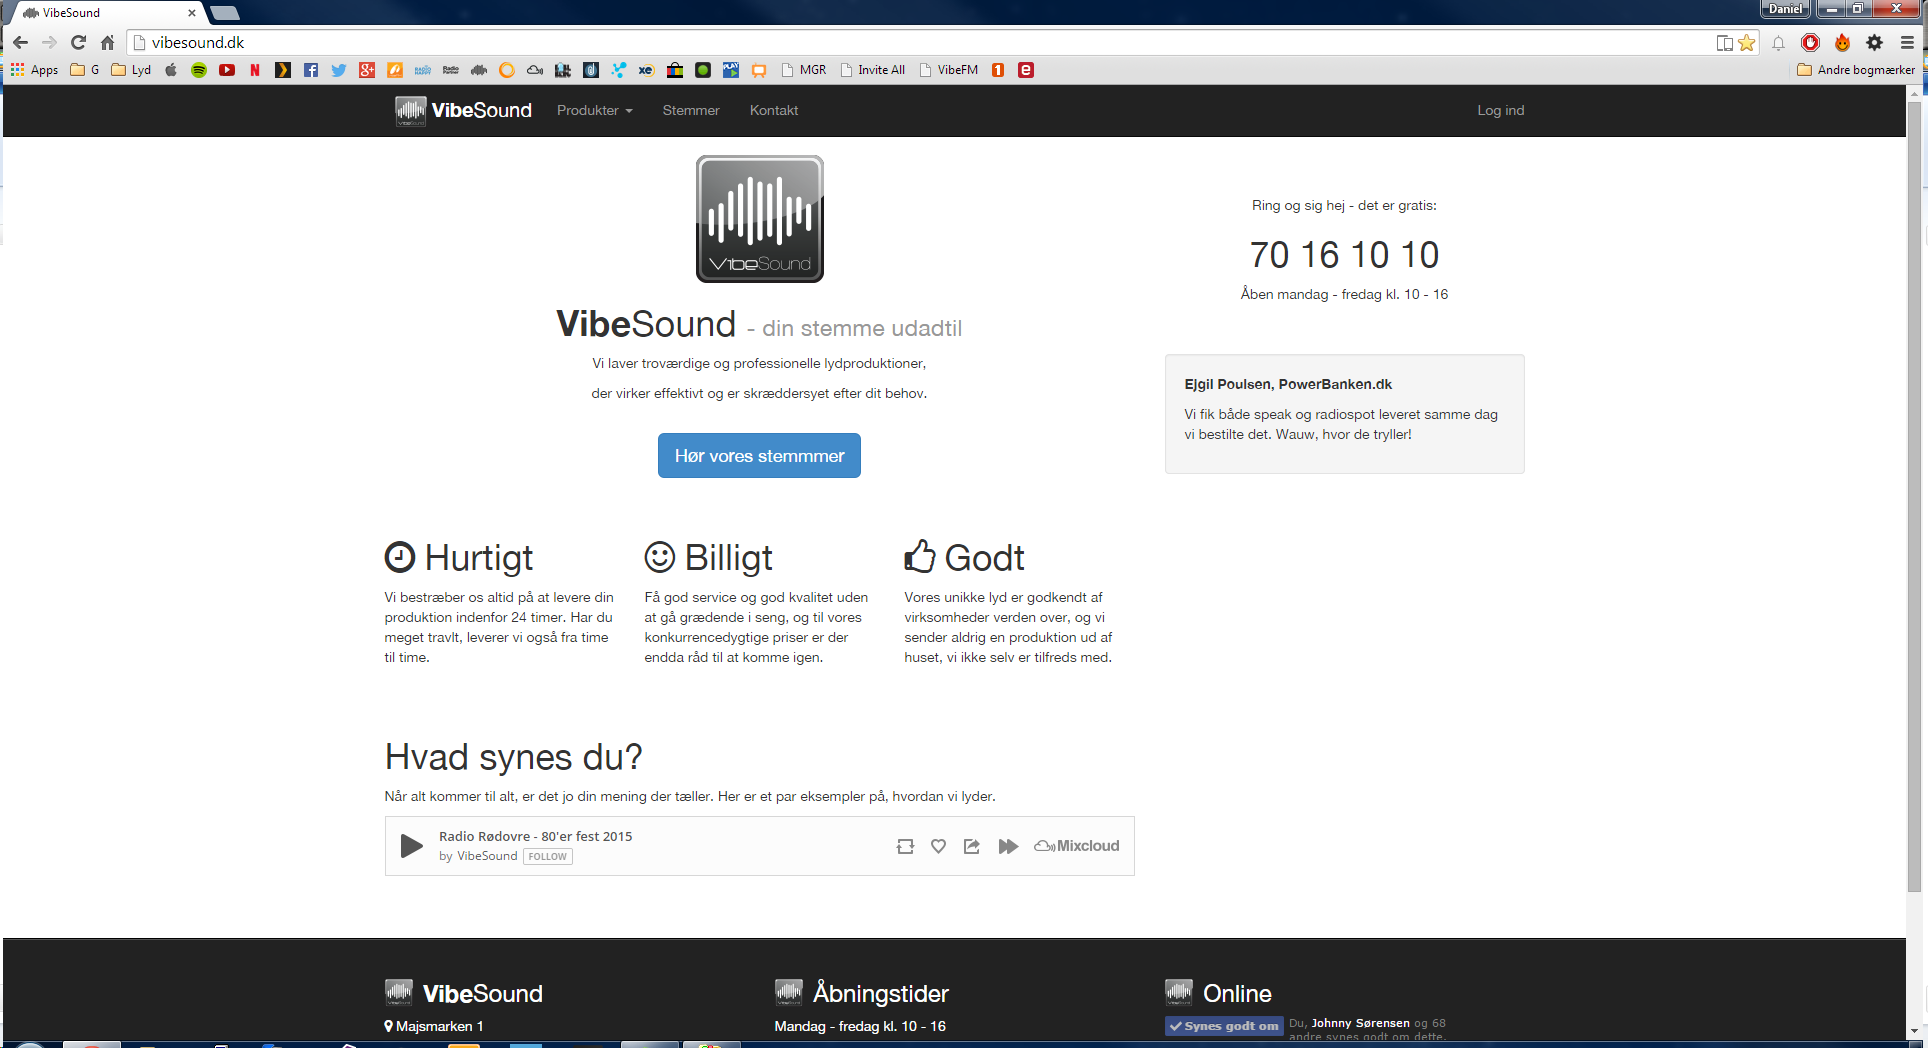Image resolution: width=1928 pixels, height=1048 pixels.
Task: Open the Invite All bookmark
Action: [x=873, y=70]
